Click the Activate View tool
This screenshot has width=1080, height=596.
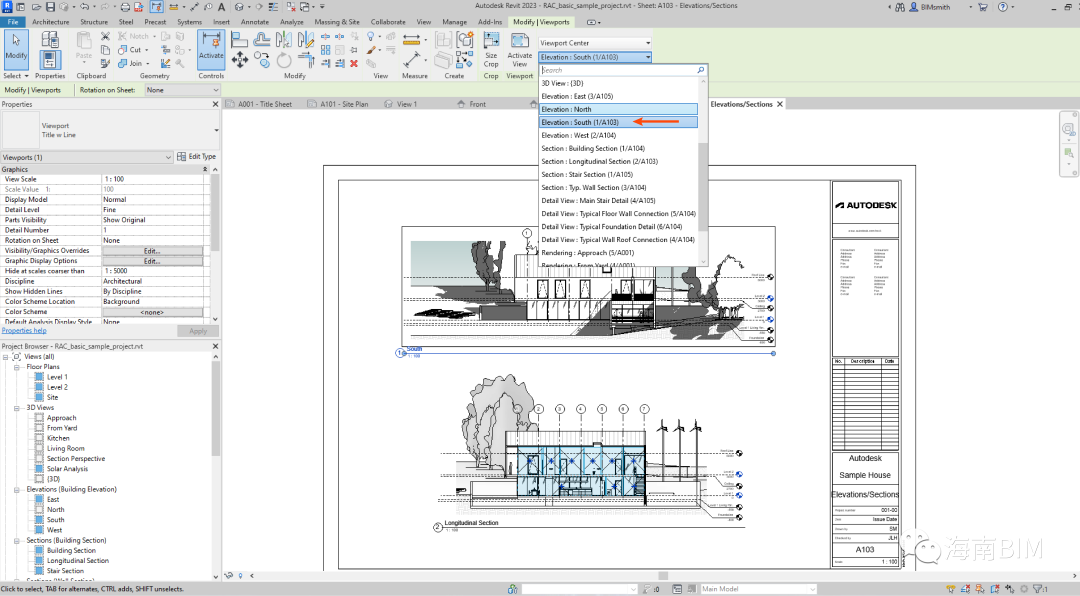tap(519, 49)
